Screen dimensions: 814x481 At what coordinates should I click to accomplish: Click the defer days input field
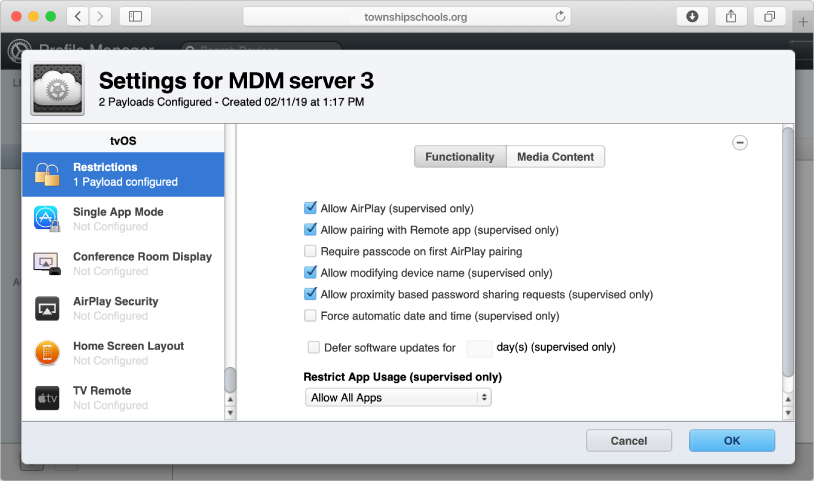pyautogui.click(x=479, y=348)
